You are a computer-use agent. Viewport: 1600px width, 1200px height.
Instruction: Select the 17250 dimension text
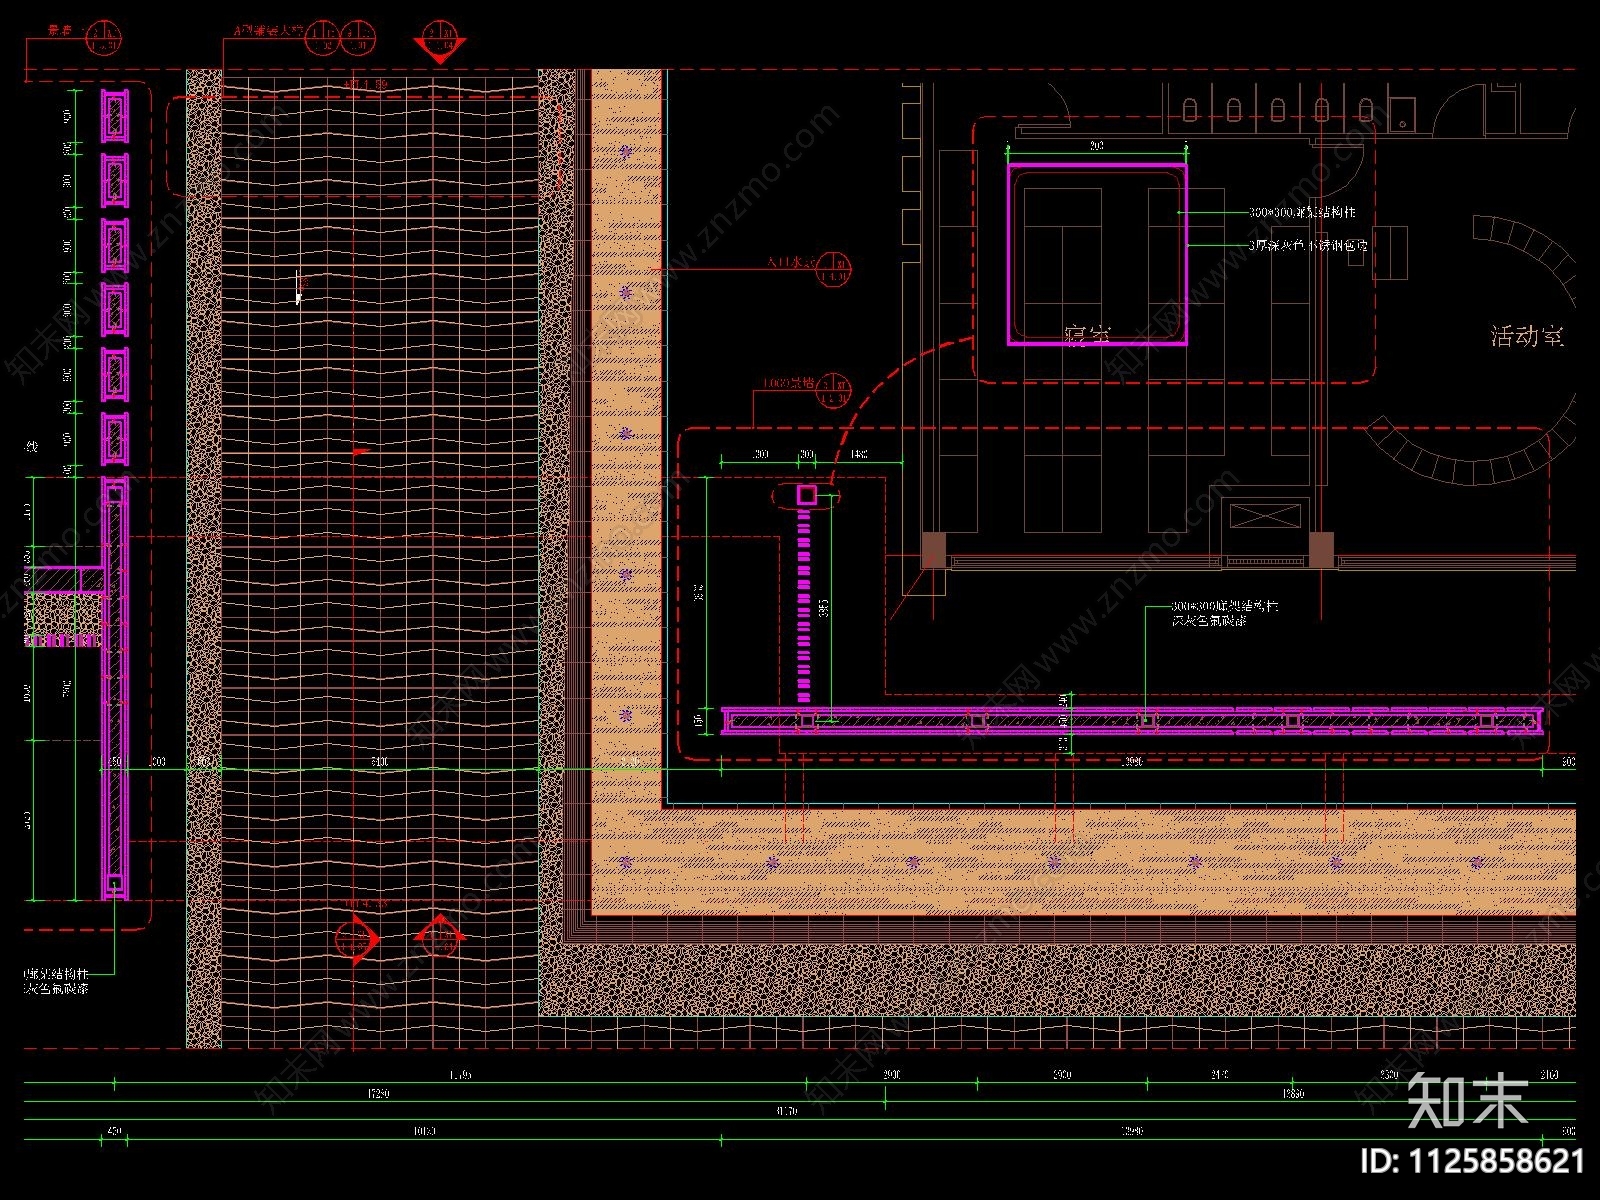pyautogui.click(x=379, y=1094)
